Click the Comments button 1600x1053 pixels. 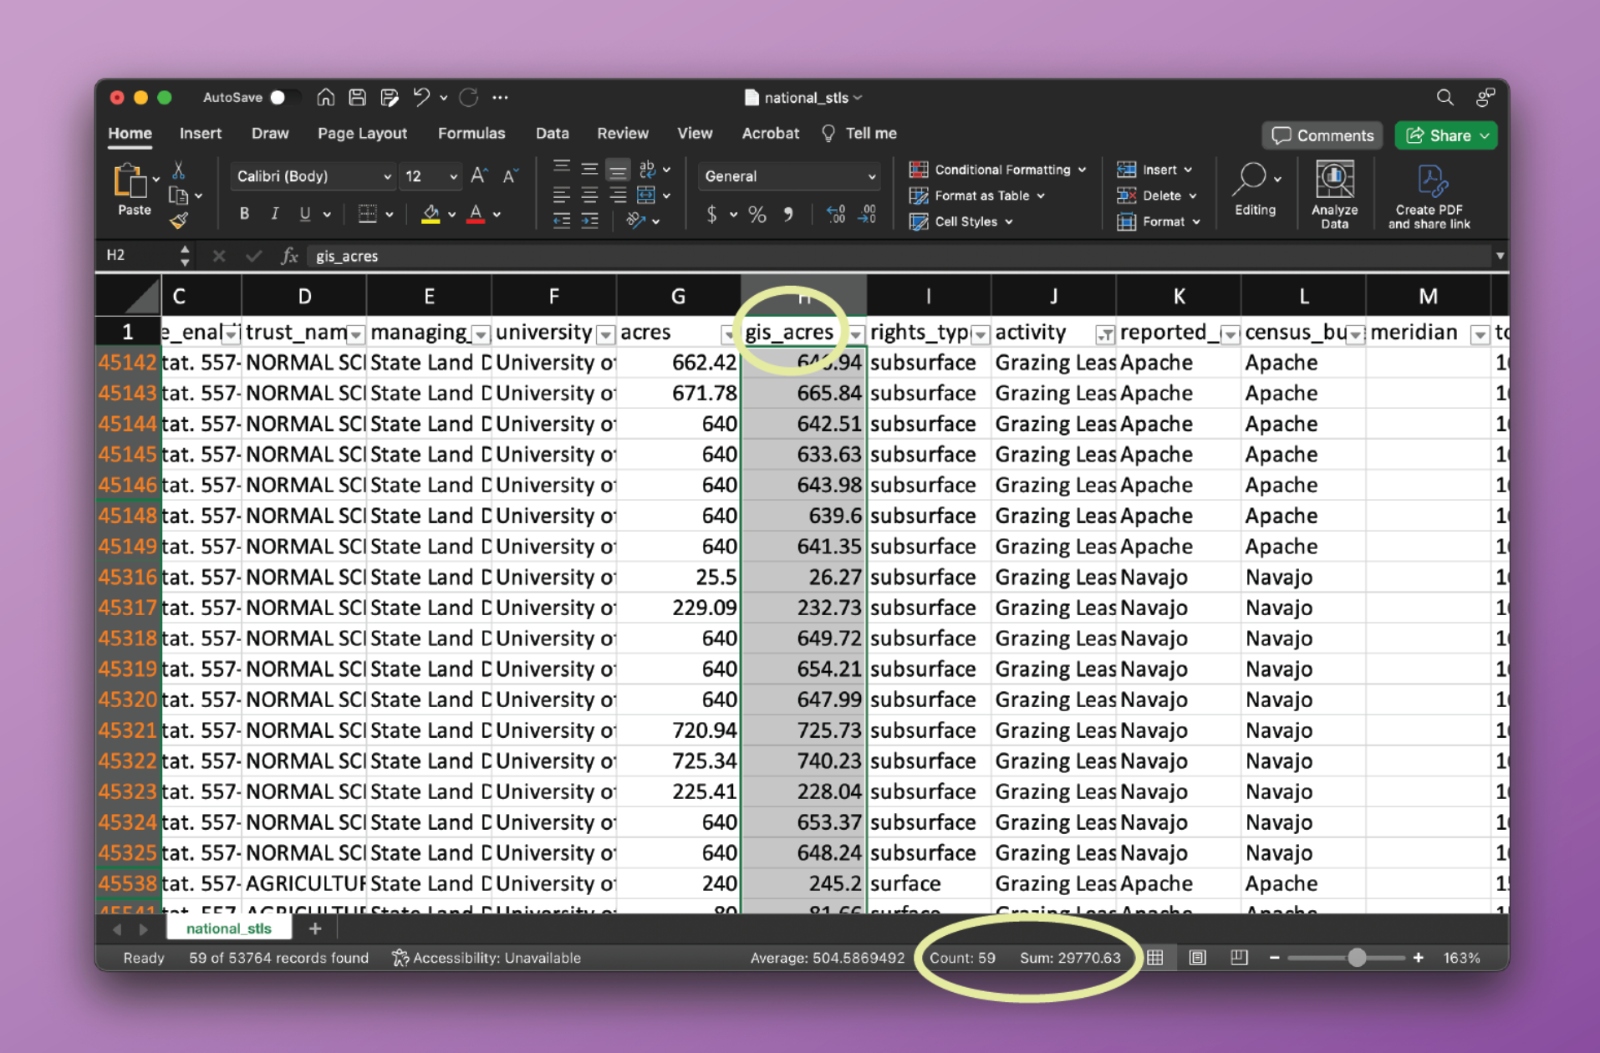pyautogui.click(x=1322, y=135)
